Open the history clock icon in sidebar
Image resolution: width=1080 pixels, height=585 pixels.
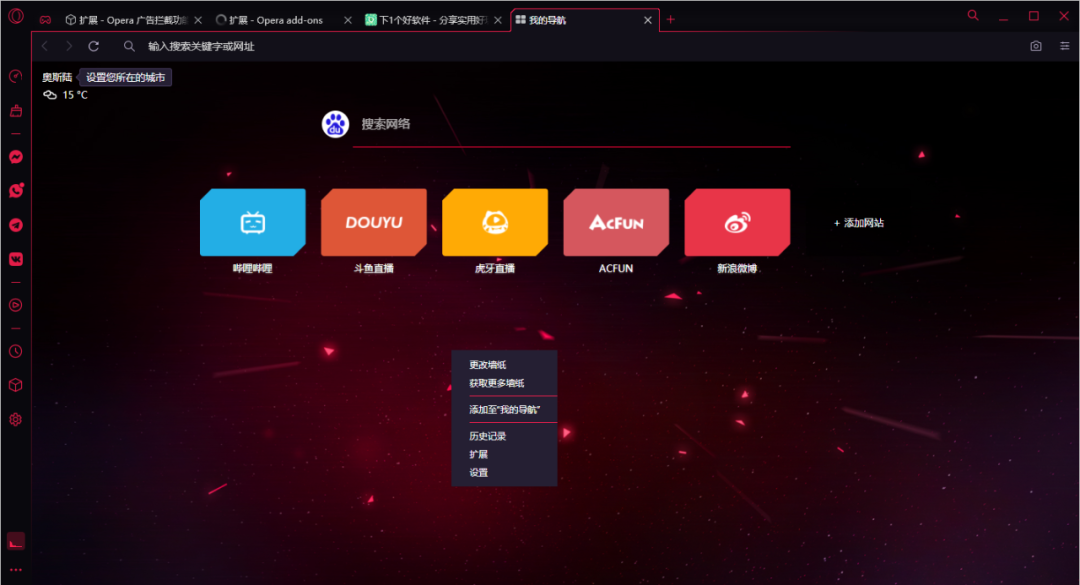(15, 351)
